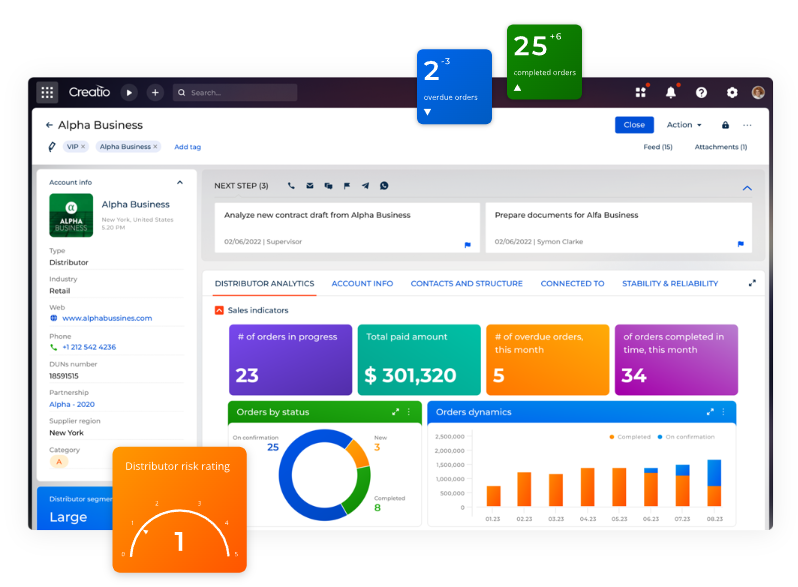Open the three-dot more options menu
This screenshot has height=587, width=798.
point(747,125)
